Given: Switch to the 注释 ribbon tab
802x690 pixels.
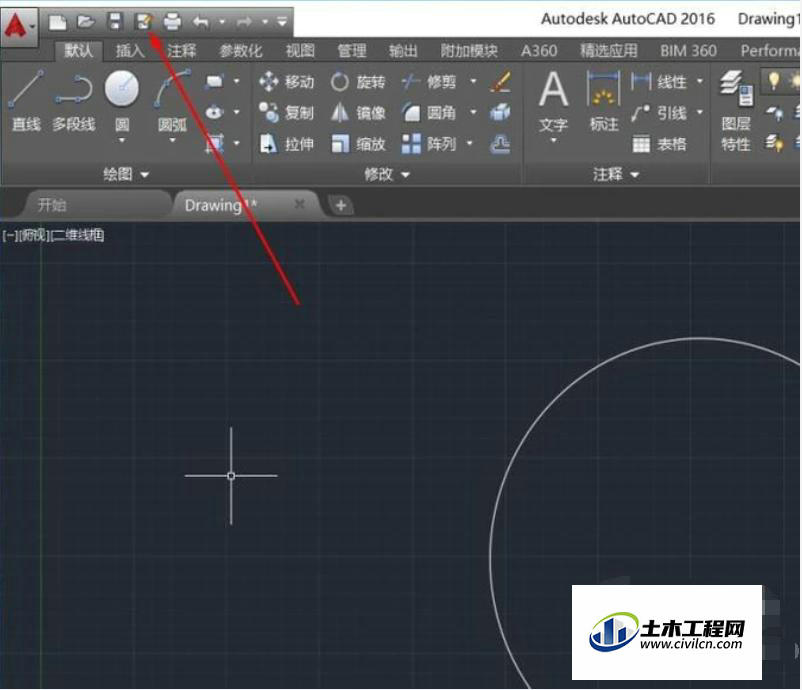Looking at the screenshot, I should 182,51.
